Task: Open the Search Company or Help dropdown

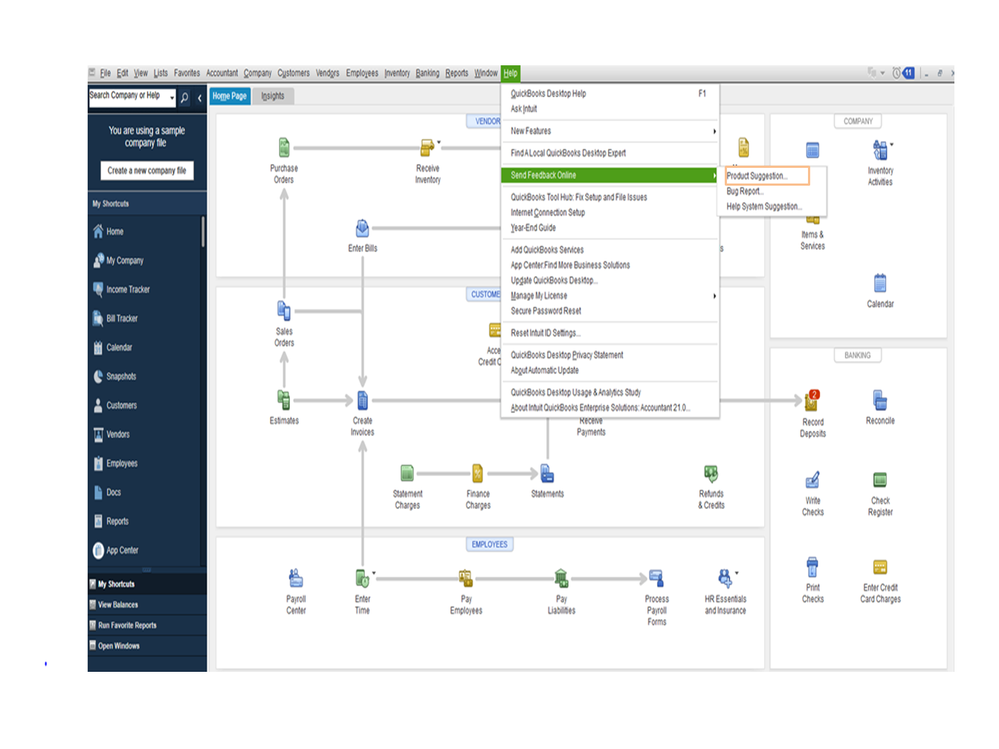Action: 172,98
